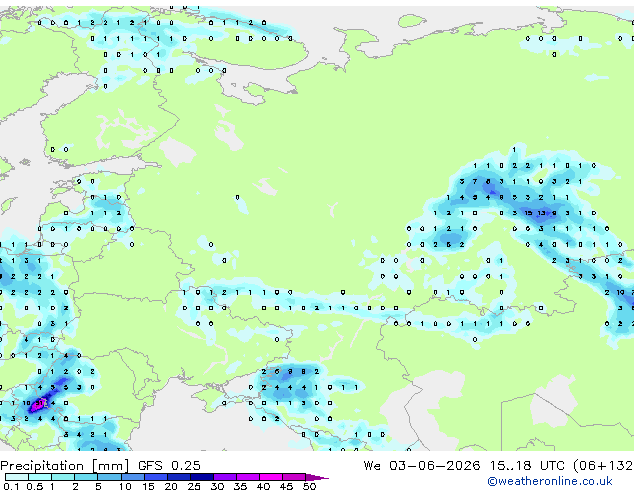The width and height of the screenshot is (634, 490).
Task: Pick the 30–35 mm purple legend swatch
Action: (225, 477)
